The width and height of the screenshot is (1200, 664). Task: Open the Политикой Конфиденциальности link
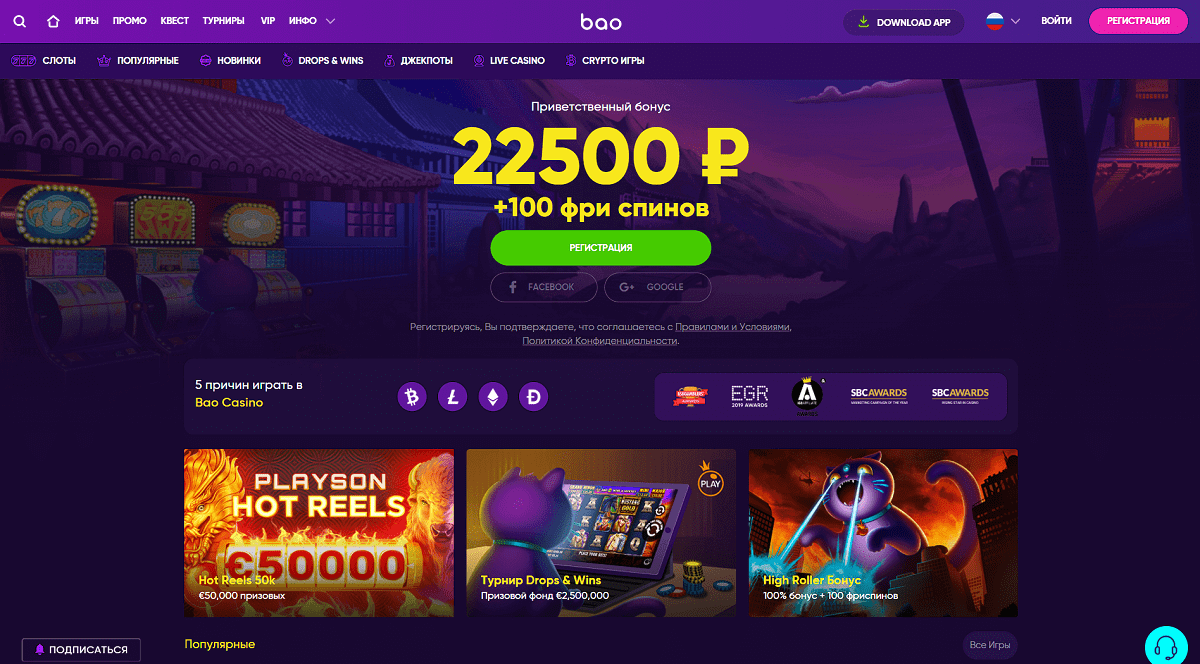[600, 341]
